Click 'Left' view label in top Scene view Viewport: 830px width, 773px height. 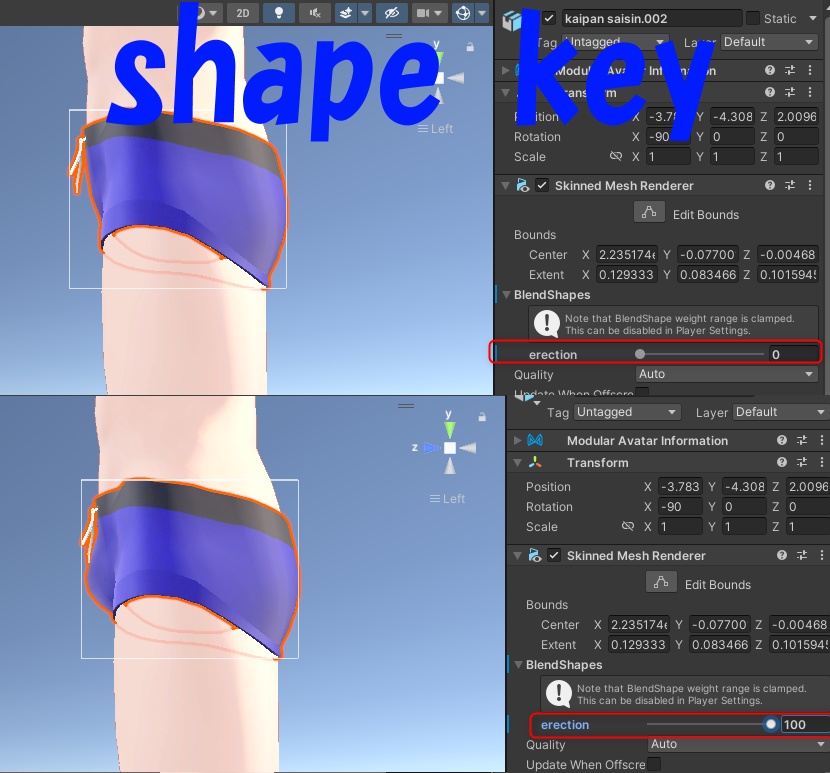coord(435,129)
